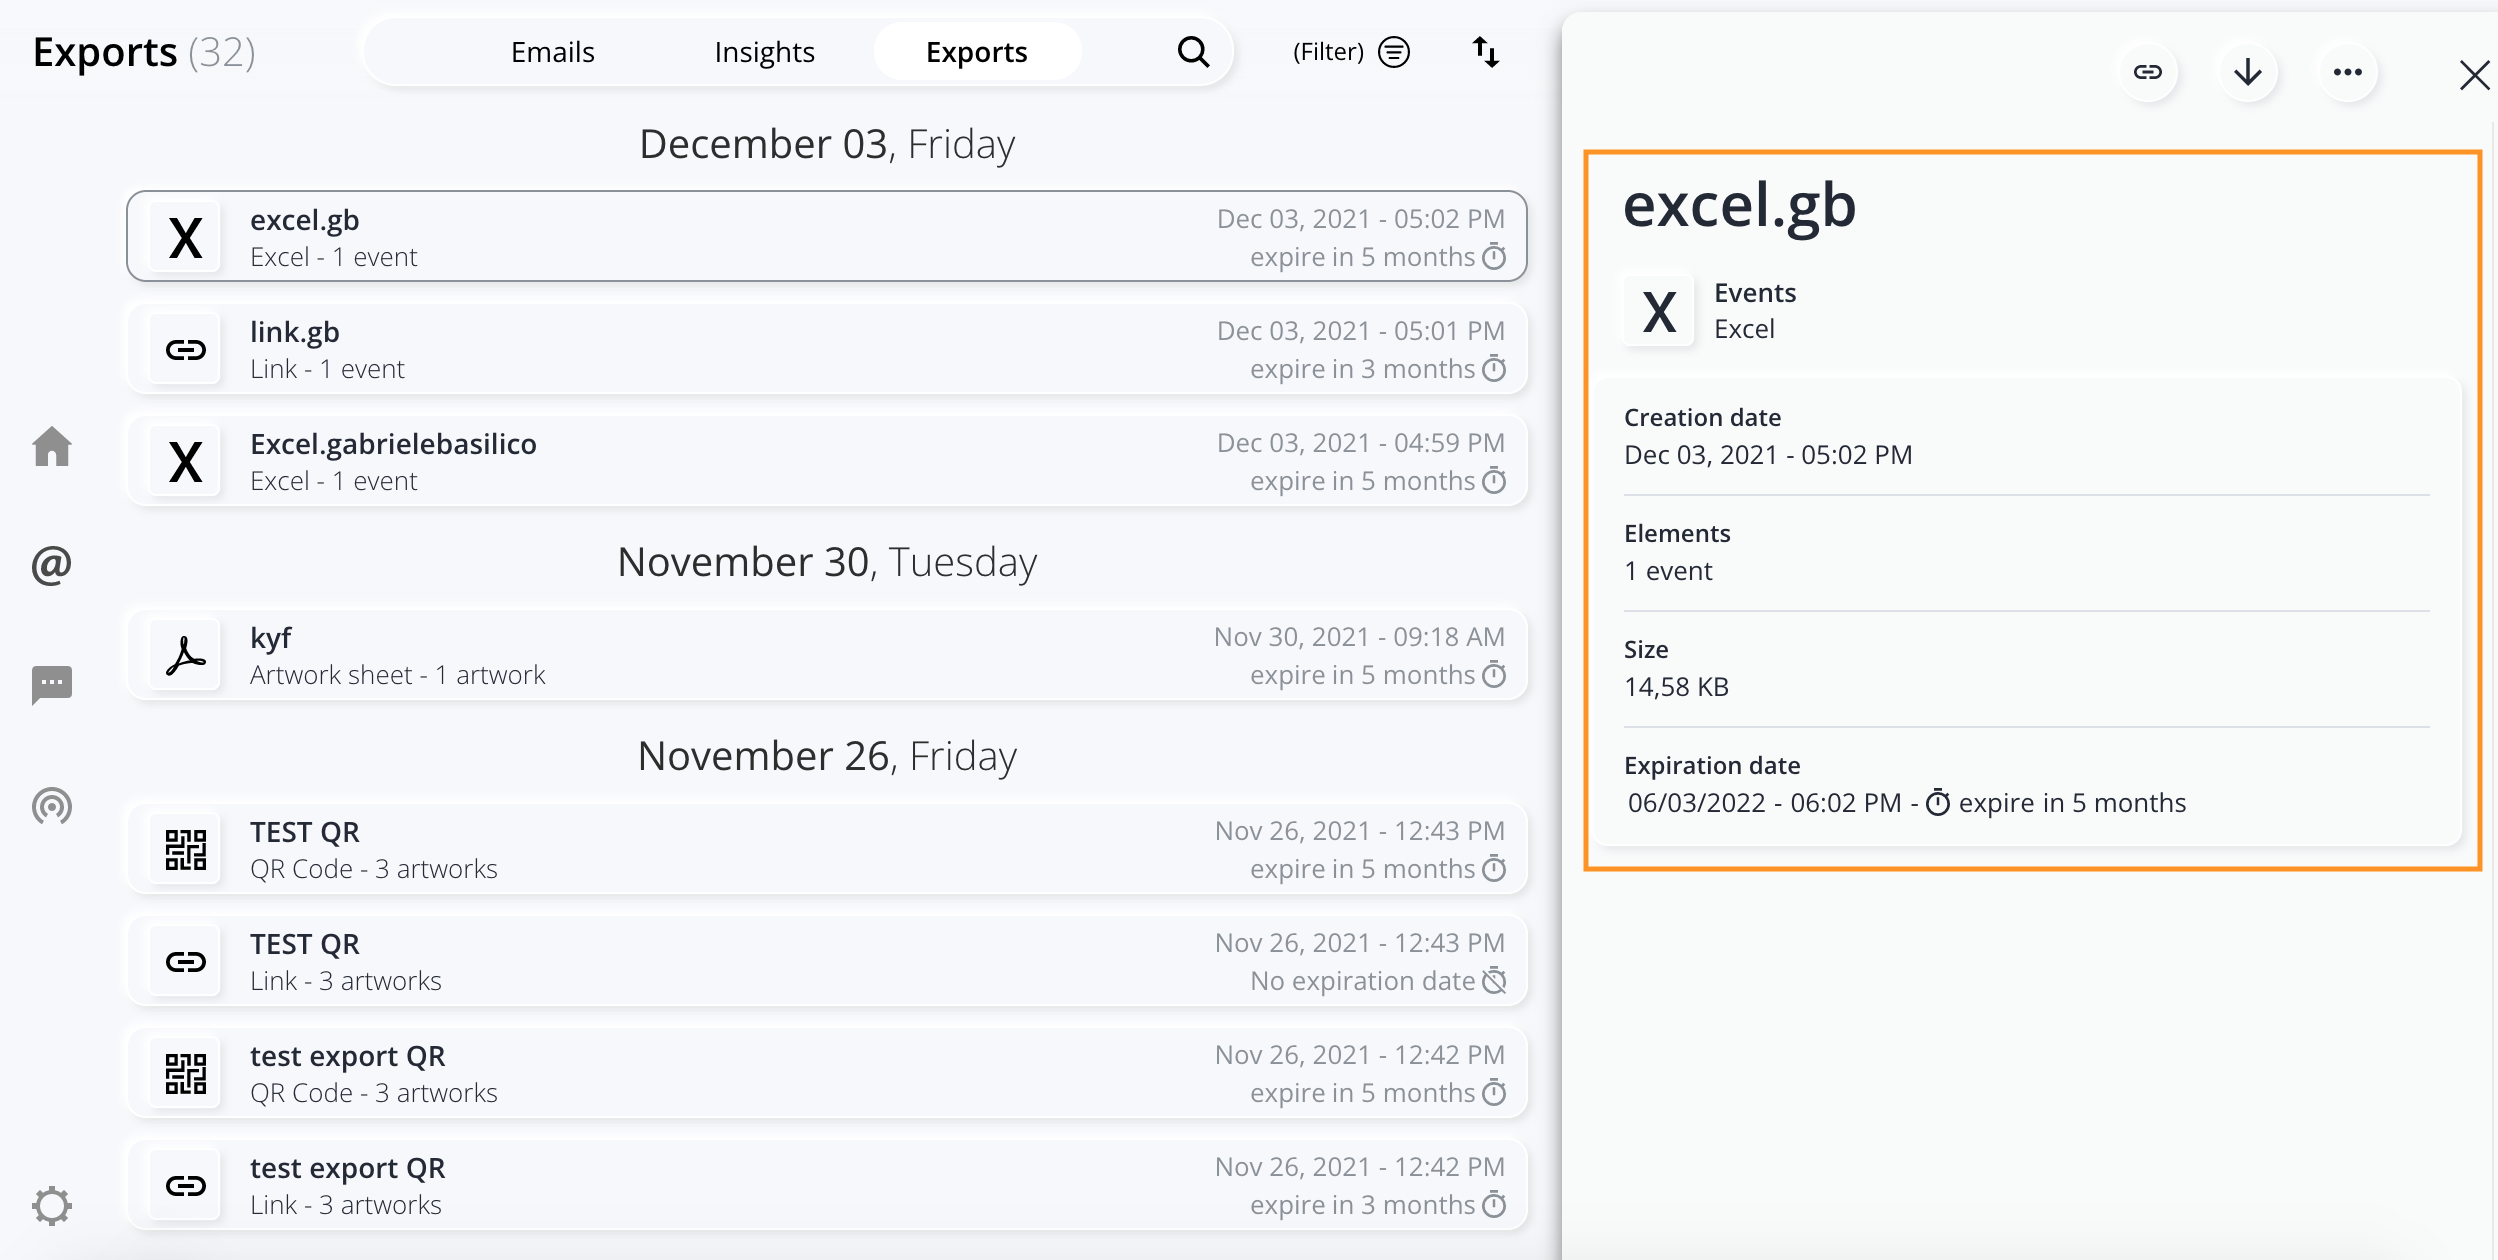2498x1260 pixels.
Task: Click the creation date 'Dec 03, 2021 - 05:02 PM' in details
Action: pos(1768,455)
